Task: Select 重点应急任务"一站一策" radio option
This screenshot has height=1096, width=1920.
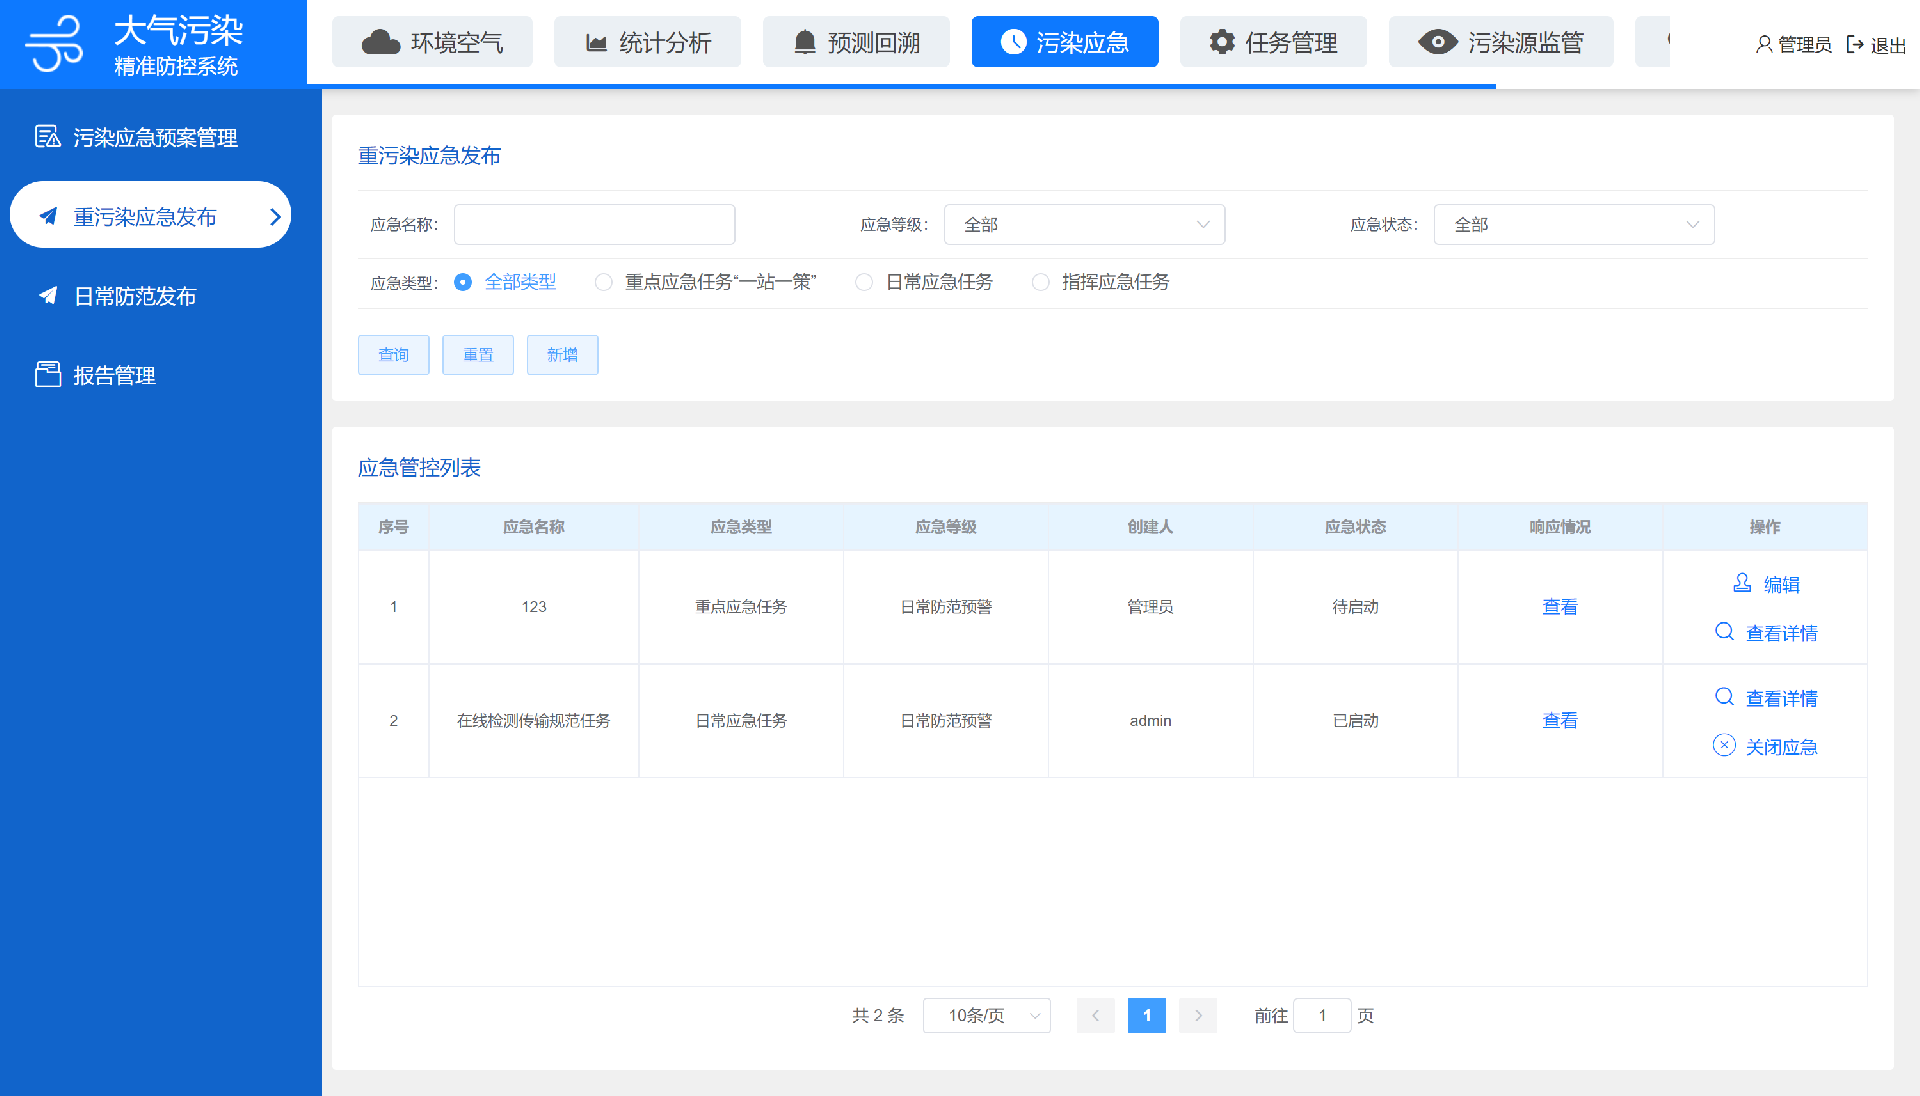Action: point(603,282)
